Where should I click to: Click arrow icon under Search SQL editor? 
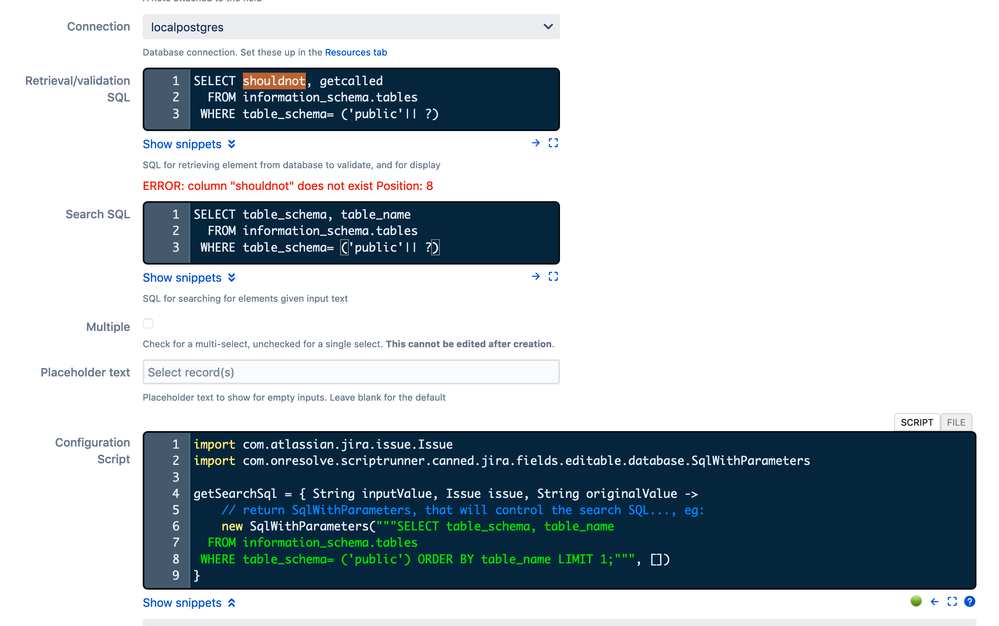tap(535, 276)
